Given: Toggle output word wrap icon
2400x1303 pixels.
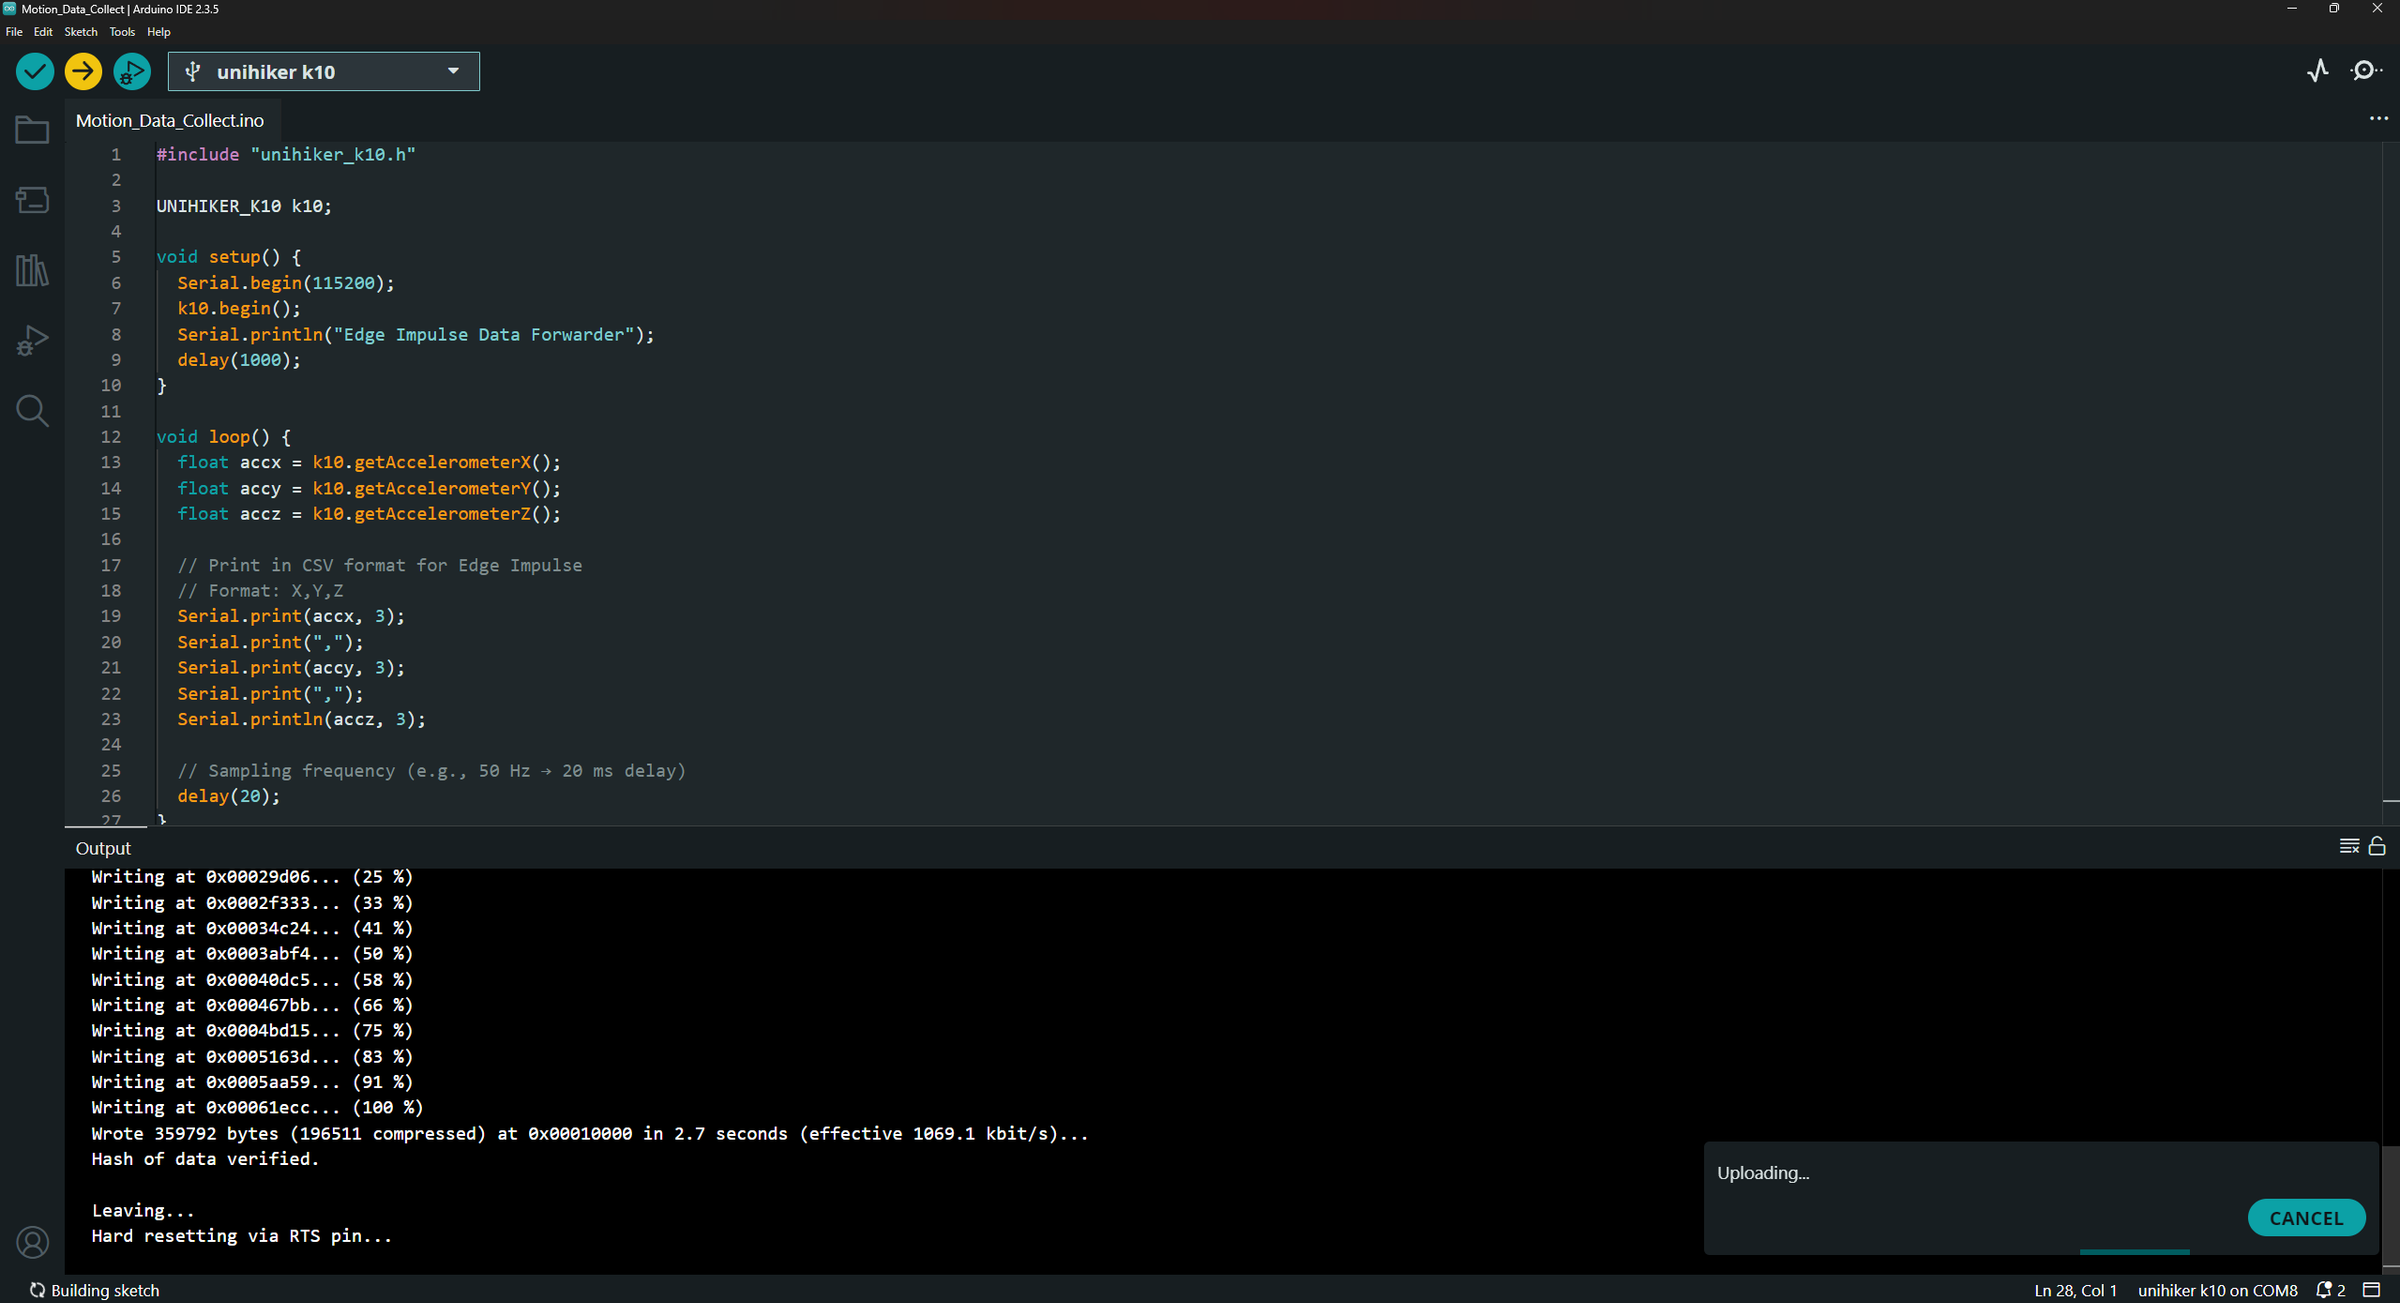Looking at the screenshot, I should pyautogui.click(x=2349, y=847).
